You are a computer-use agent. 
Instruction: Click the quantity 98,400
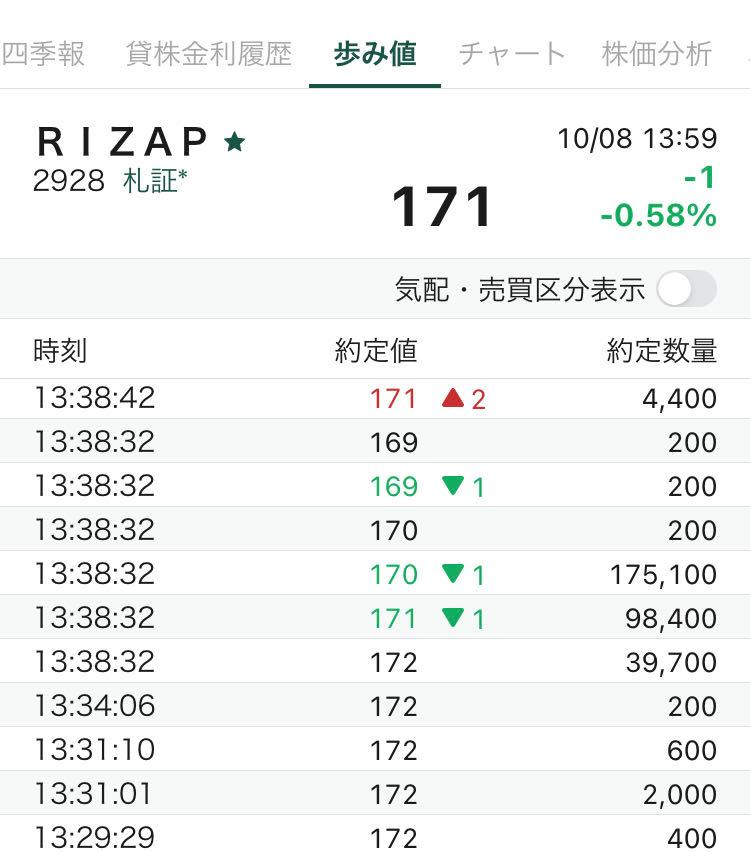click(671, 618)
